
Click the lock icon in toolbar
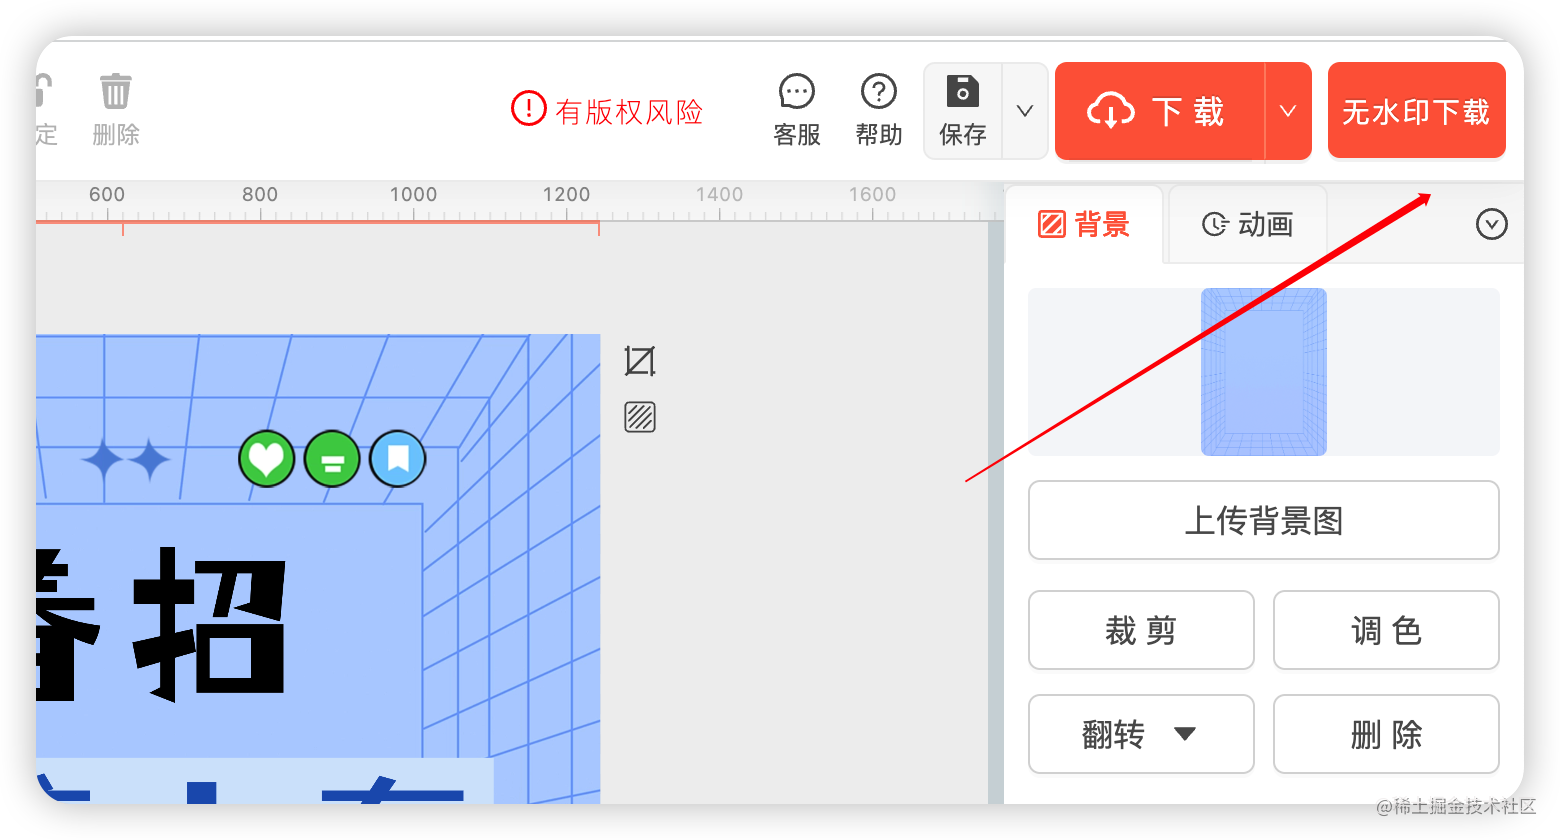click(x=44, y=92)
